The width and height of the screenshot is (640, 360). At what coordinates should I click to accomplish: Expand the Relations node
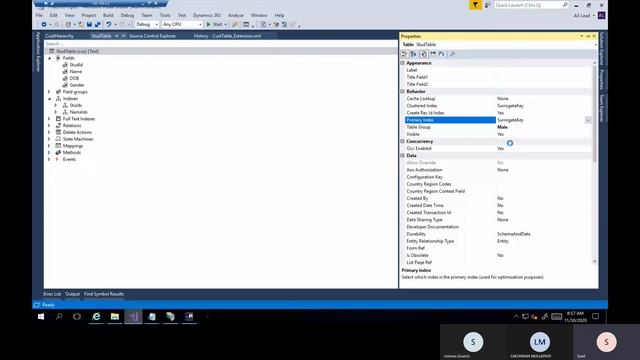(x=49, y=126)
